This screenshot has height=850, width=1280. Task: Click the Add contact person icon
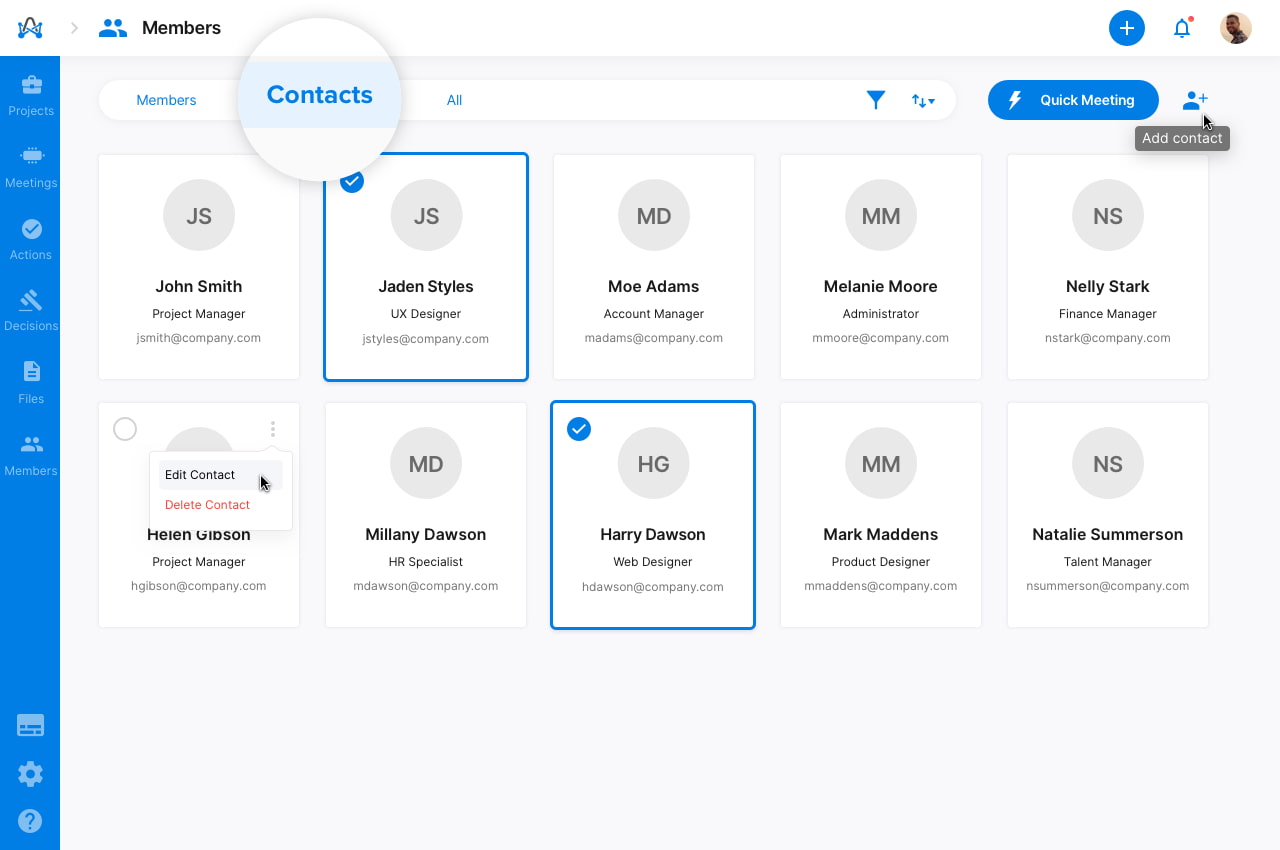click(1195, 100)
